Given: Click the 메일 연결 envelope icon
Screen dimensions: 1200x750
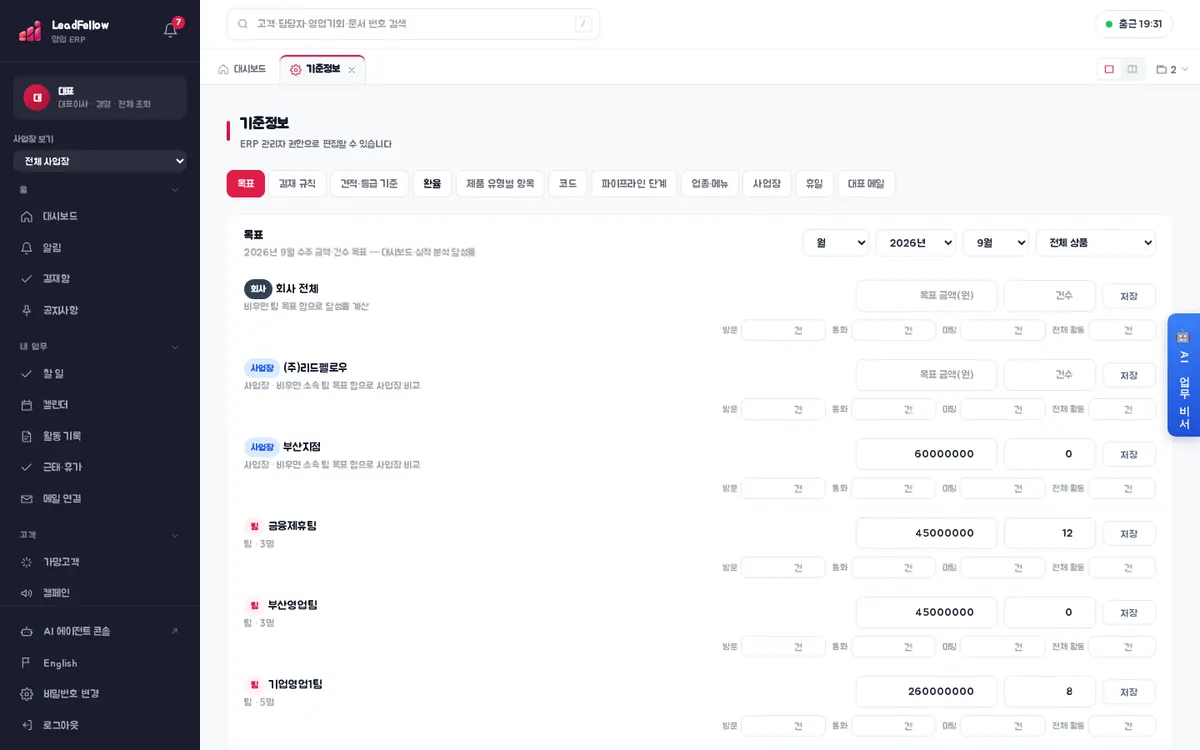Looking at the screenshot, I should [27, 499].
